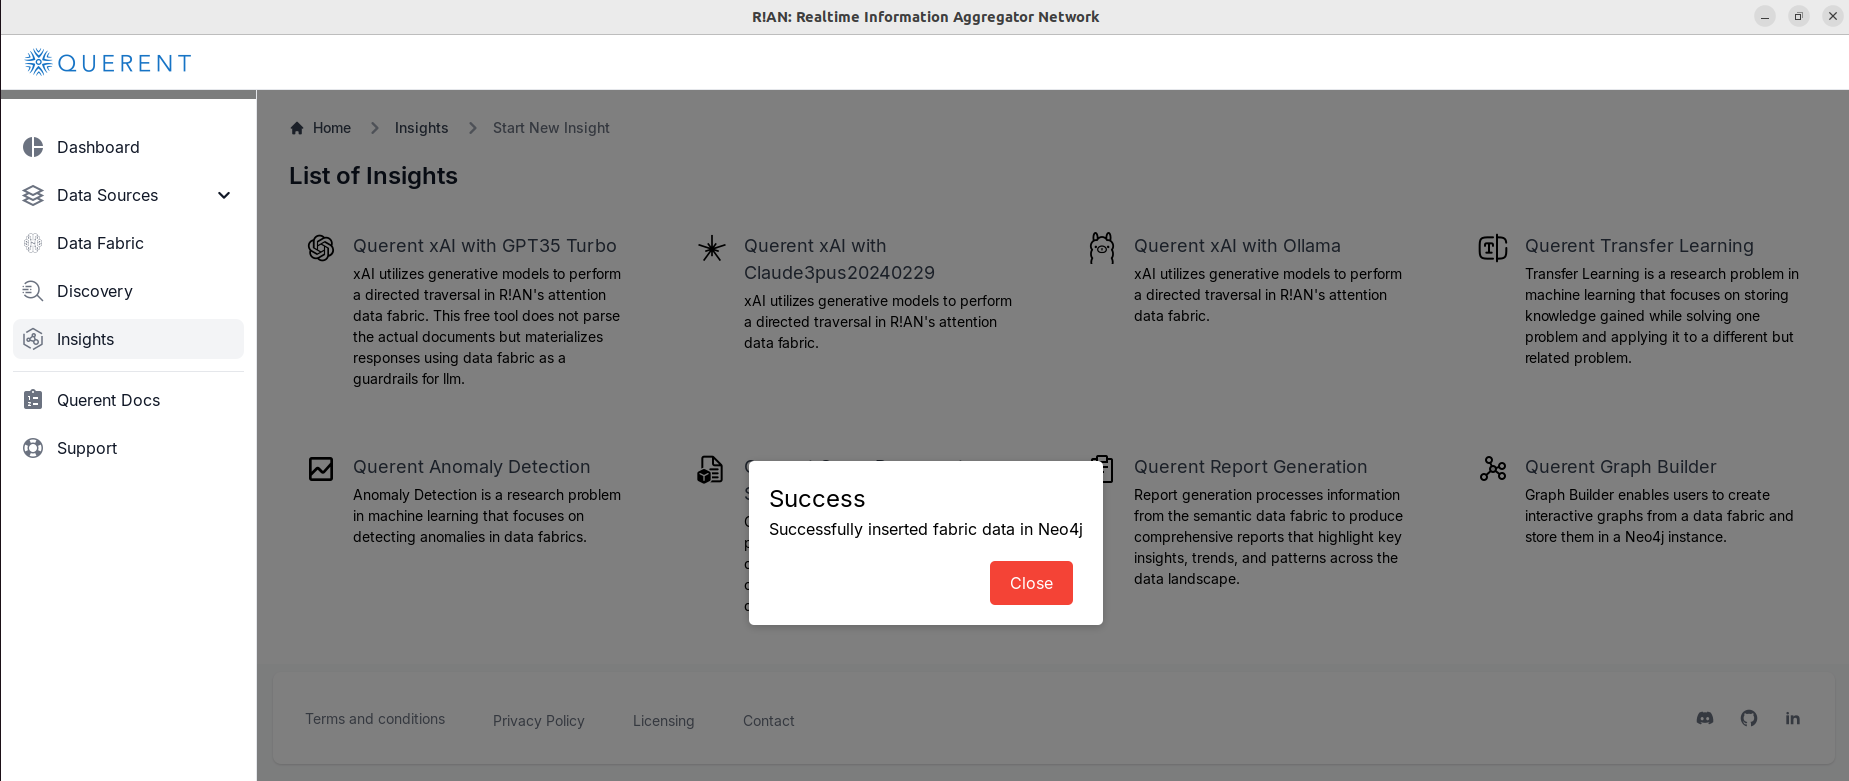Open Querent Transfer Learning insight
Viewport: 1849px width, 781px height.
click(x=1639, y=246)
